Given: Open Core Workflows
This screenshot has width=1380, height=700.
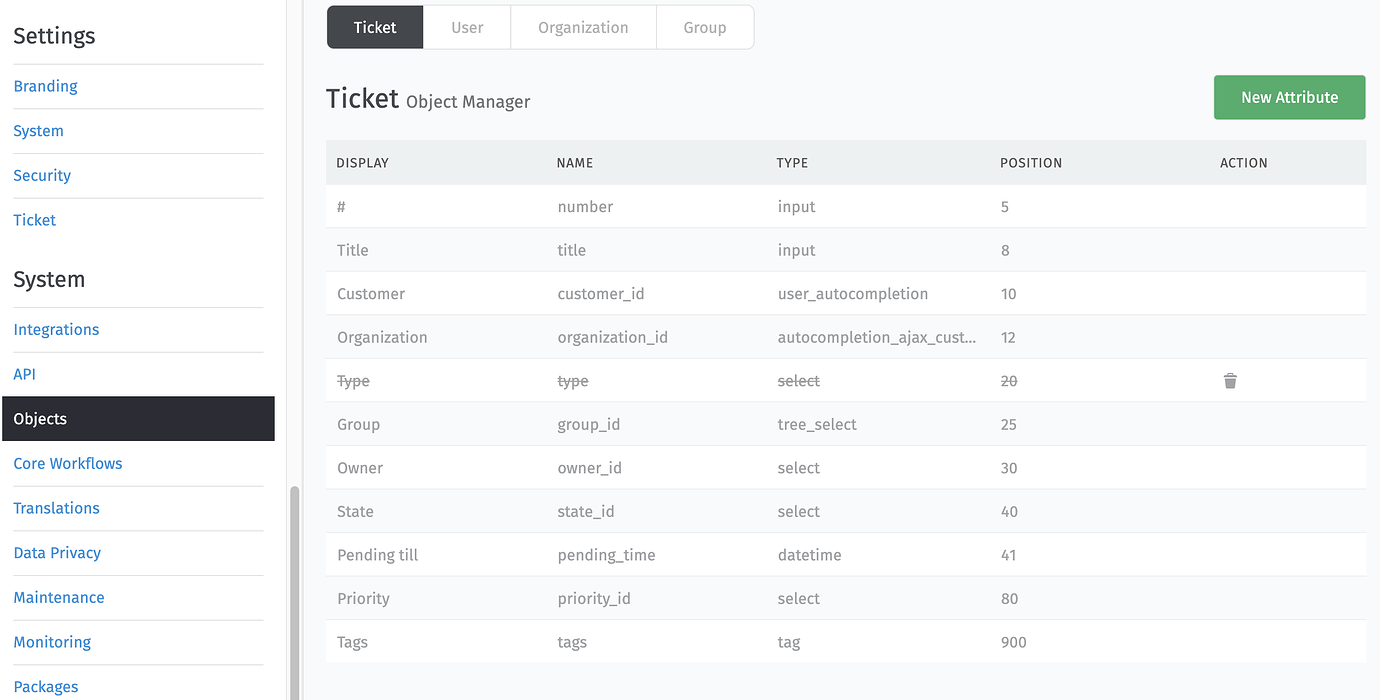Looking at the screenshot, I should tap(67, 463).
